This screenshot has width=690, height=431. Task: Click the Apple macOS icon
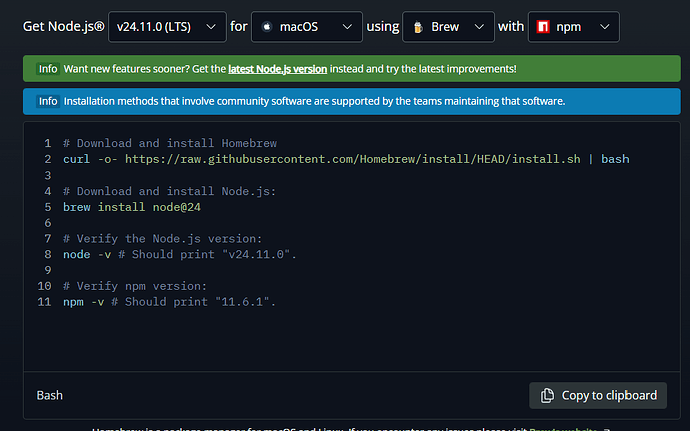[x=267, y=27]
